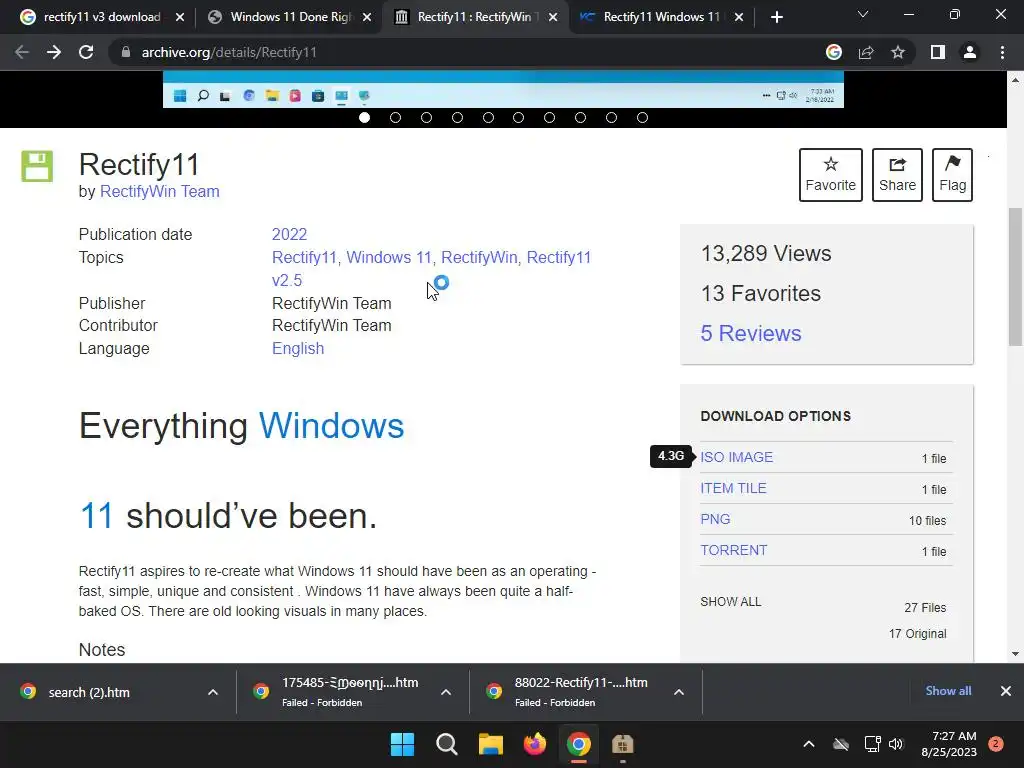
Task: Open the Chrome profile icon
Action: tap(970, 52)
